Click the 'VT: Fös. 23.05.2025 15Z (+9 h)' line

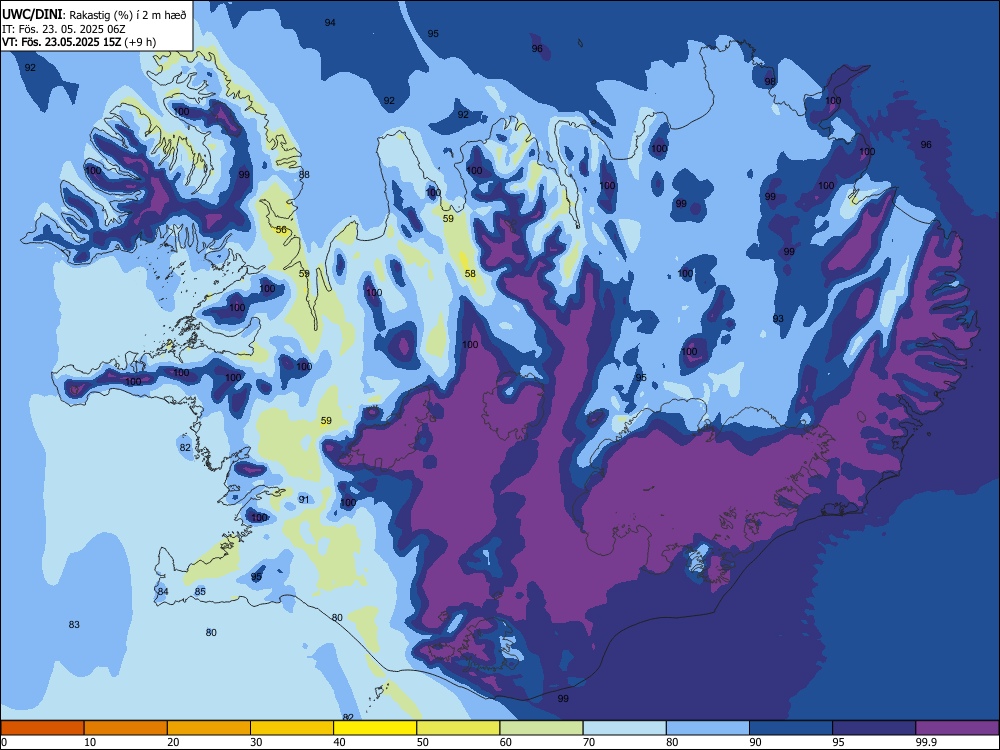tap(79, 42)
